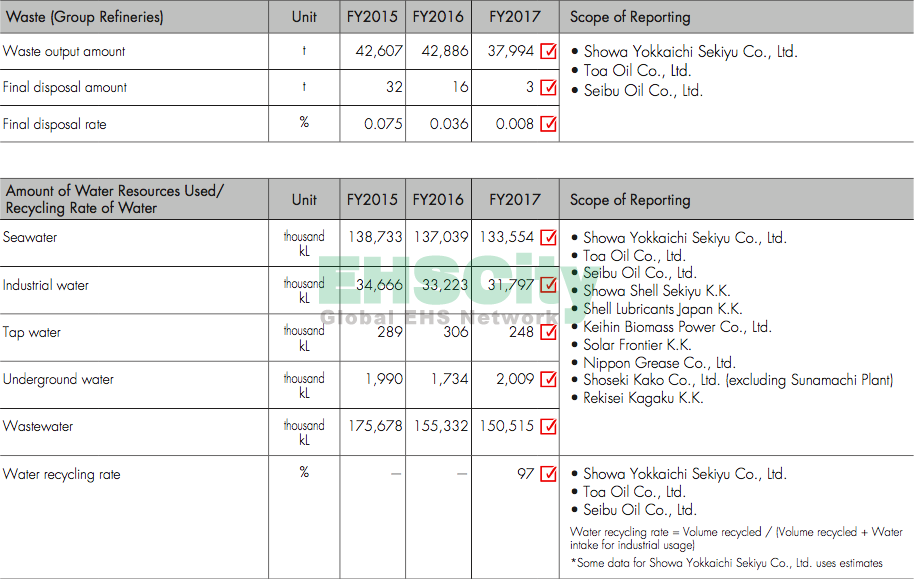The height and width of the screenshot is (579, 915).
Task: Select the industrial water value "34,666"
Action: pos(379,285)
